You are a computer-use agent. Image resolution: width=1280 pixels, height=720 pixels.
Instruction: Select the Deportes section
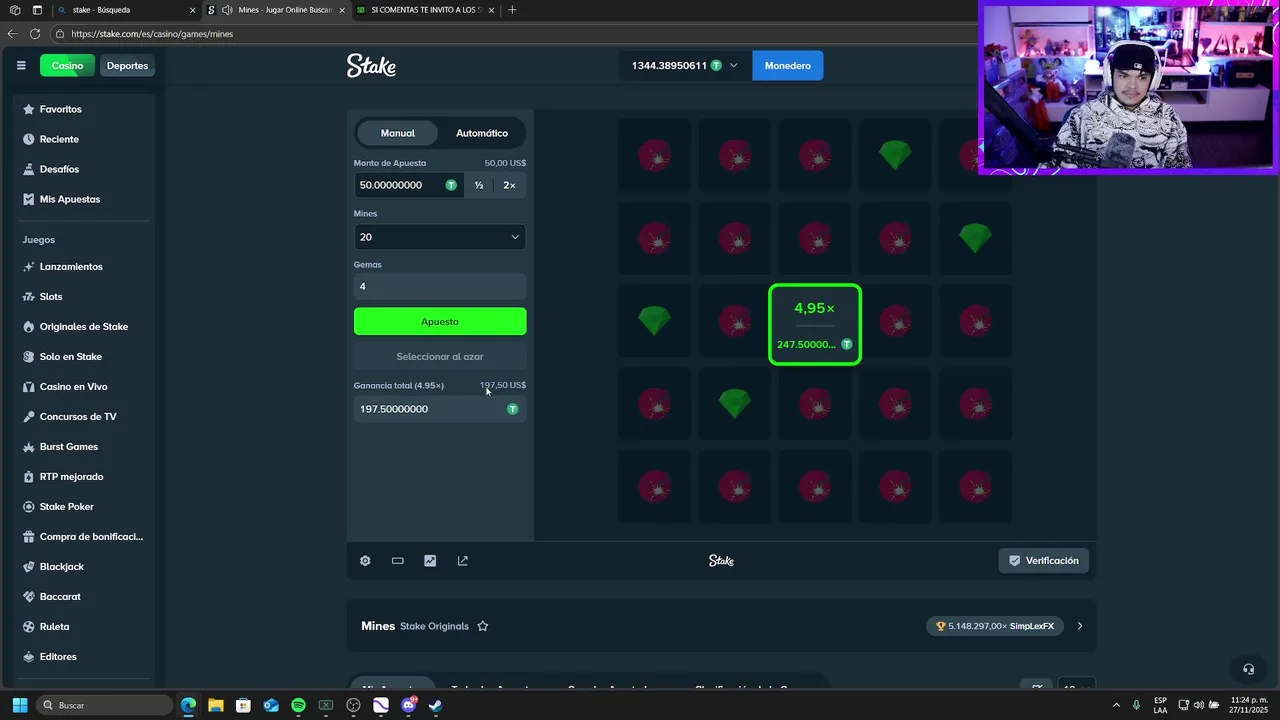point(127,66)
